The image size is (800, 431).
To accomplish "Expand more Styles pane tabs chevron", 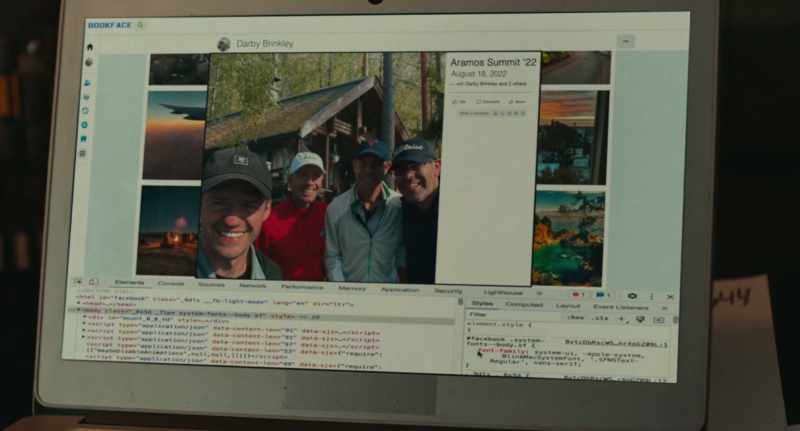I will (664, 308).
